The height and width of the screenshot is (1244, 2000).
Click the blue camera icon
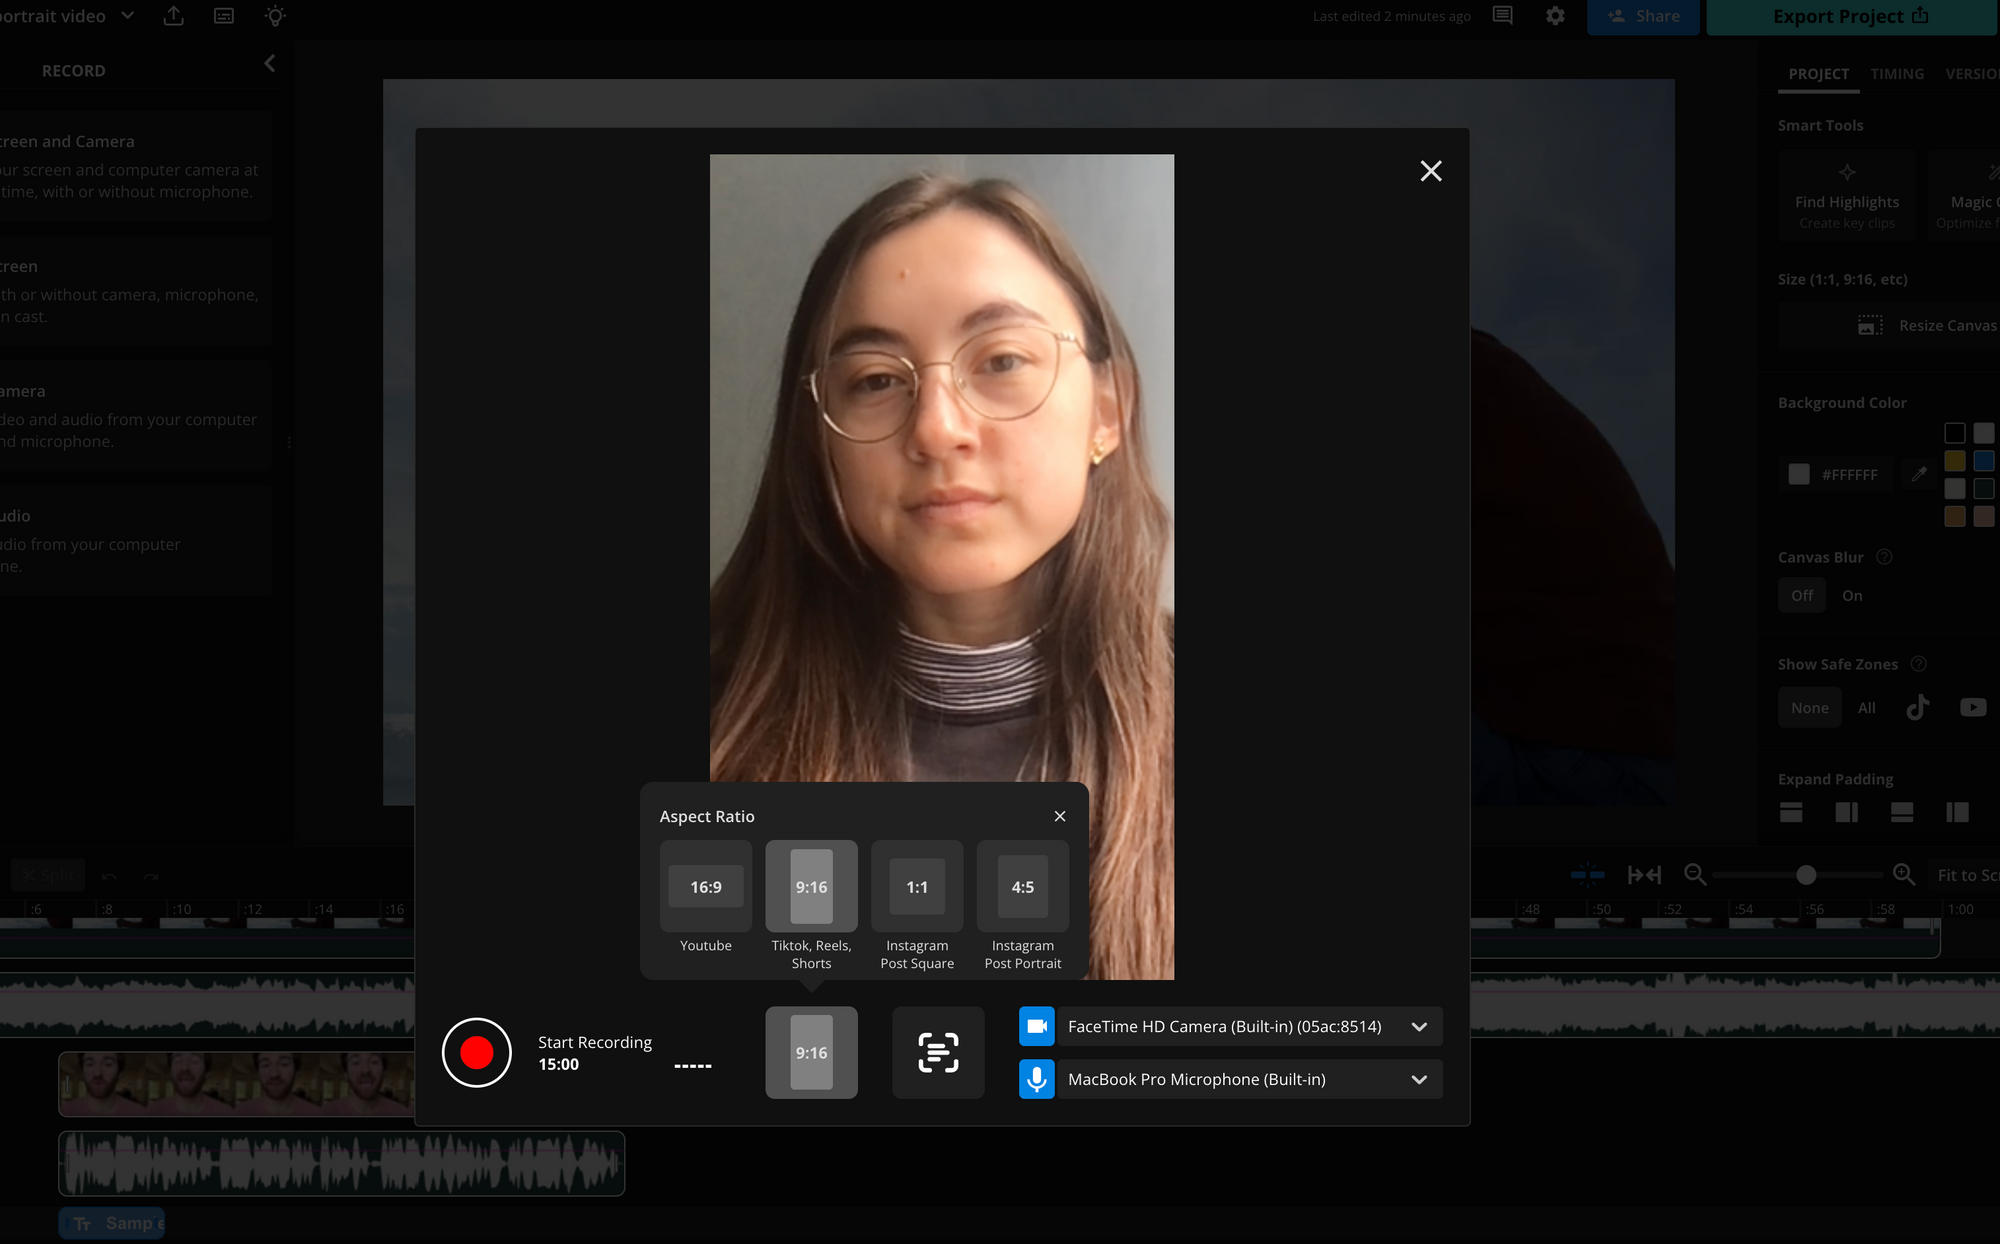tap(1037, 1026)
